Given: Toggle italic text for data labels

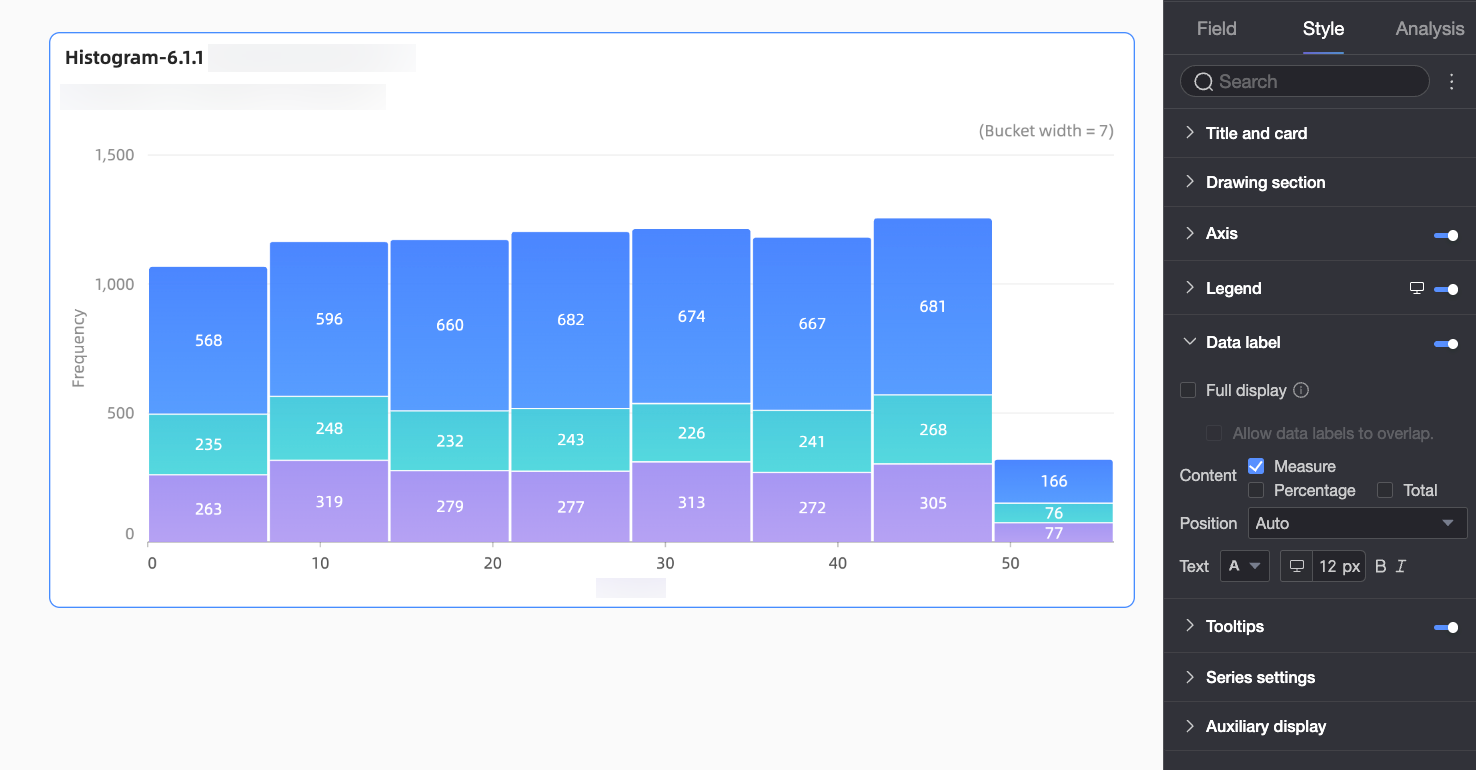Looking at the screenshot, I should click(1400, 566).
